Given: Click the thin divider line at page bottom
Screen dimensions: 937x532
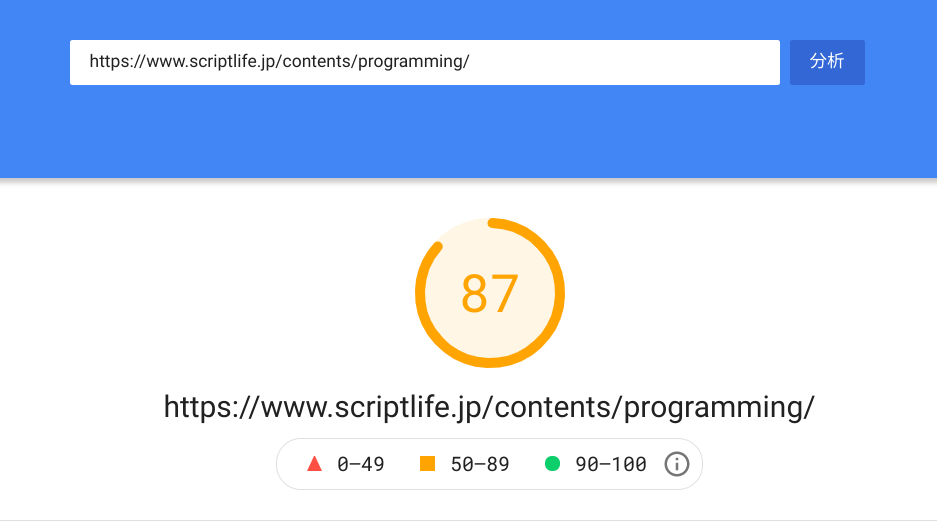Looking at the screenshot, I should point(468,520).
